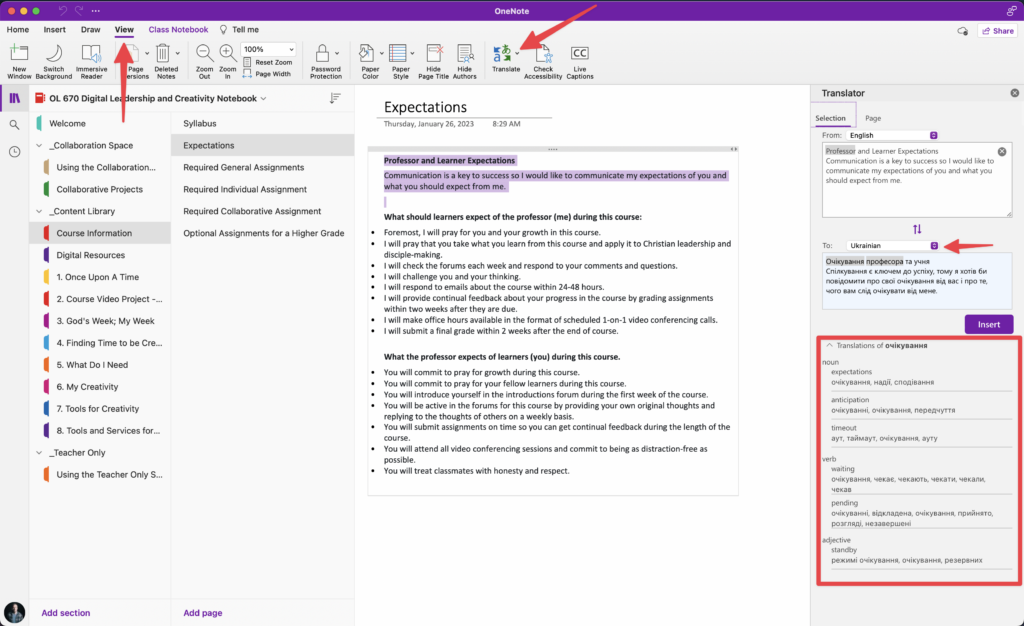
Task: Clear the translator source text
Action: pyautogui.click(x=1002, y=151)
